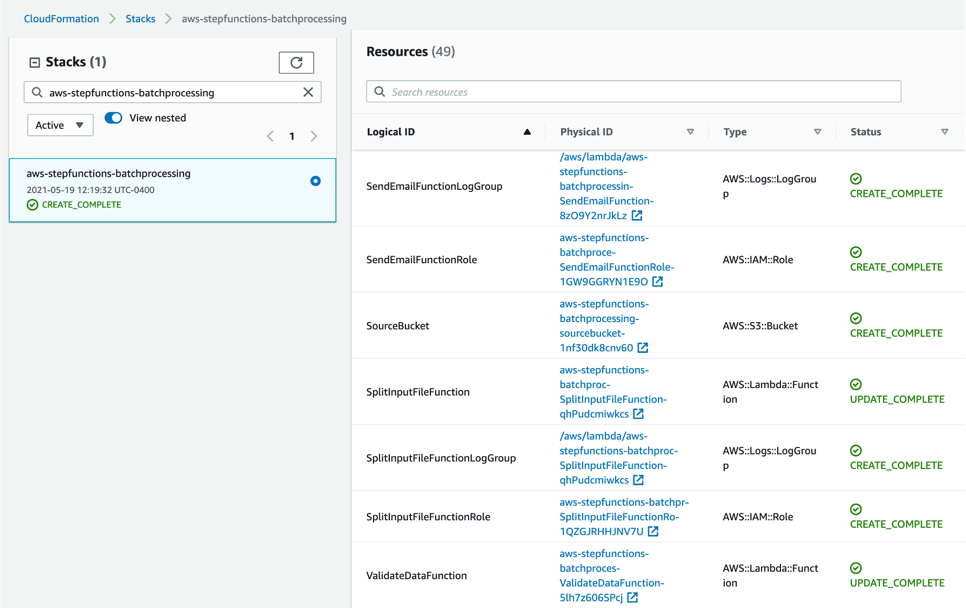Open external link icon for SendEmailFunctionRole

pyautogui.click(x=657, y=282)
